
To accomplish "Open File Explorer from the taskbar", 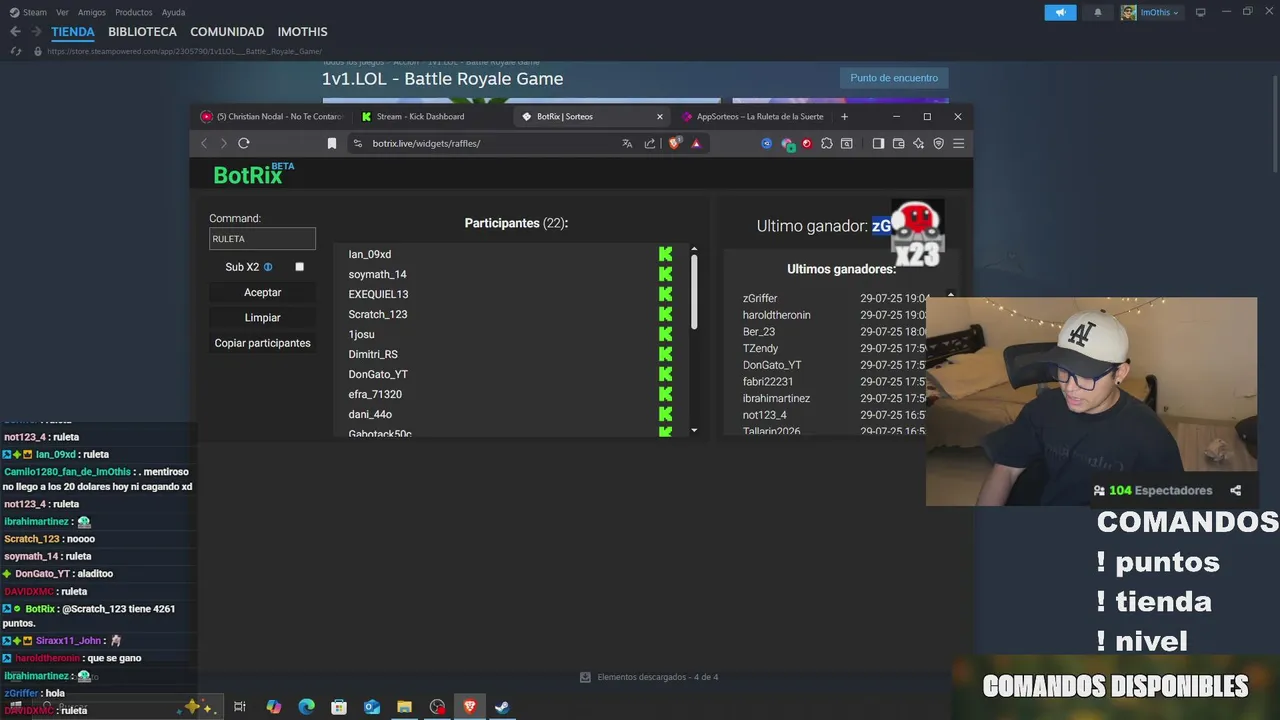I will click(404, 707).
